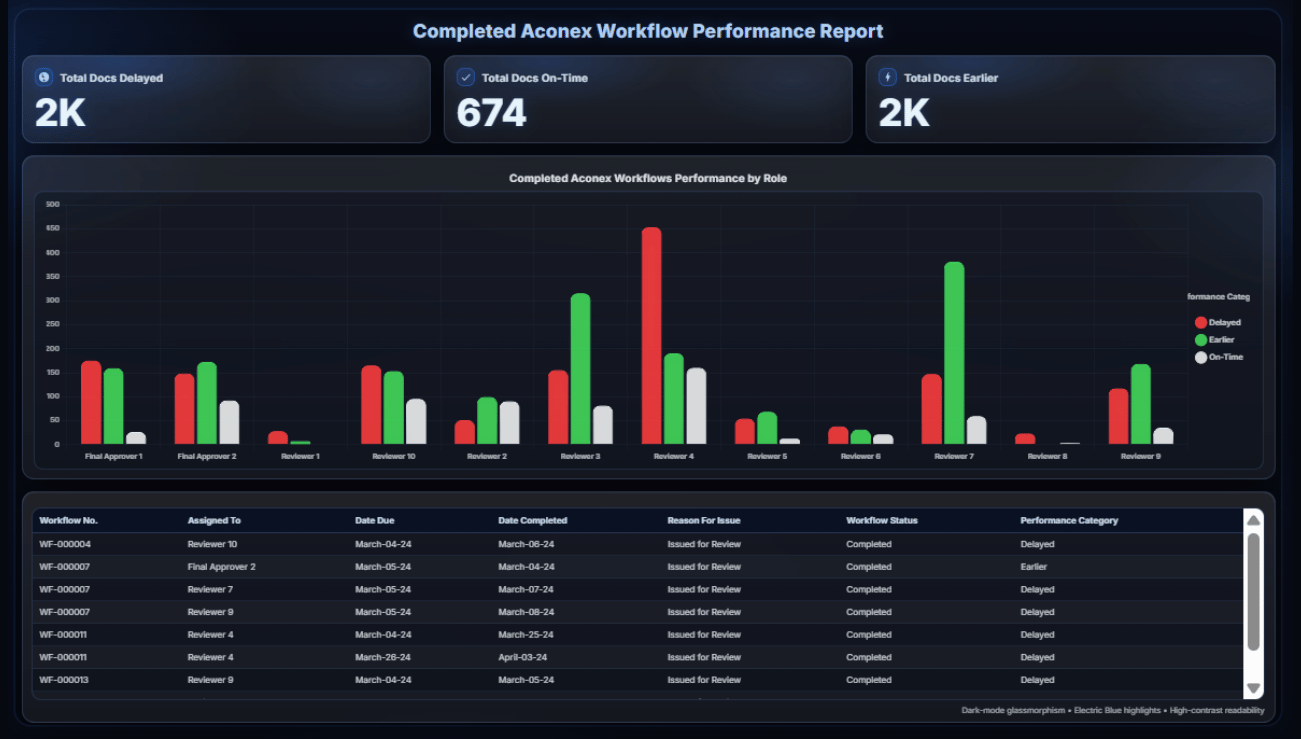Click the Final Approver 1 axis label
Screen dimensions: 1301x739
[x=114, y=456]
